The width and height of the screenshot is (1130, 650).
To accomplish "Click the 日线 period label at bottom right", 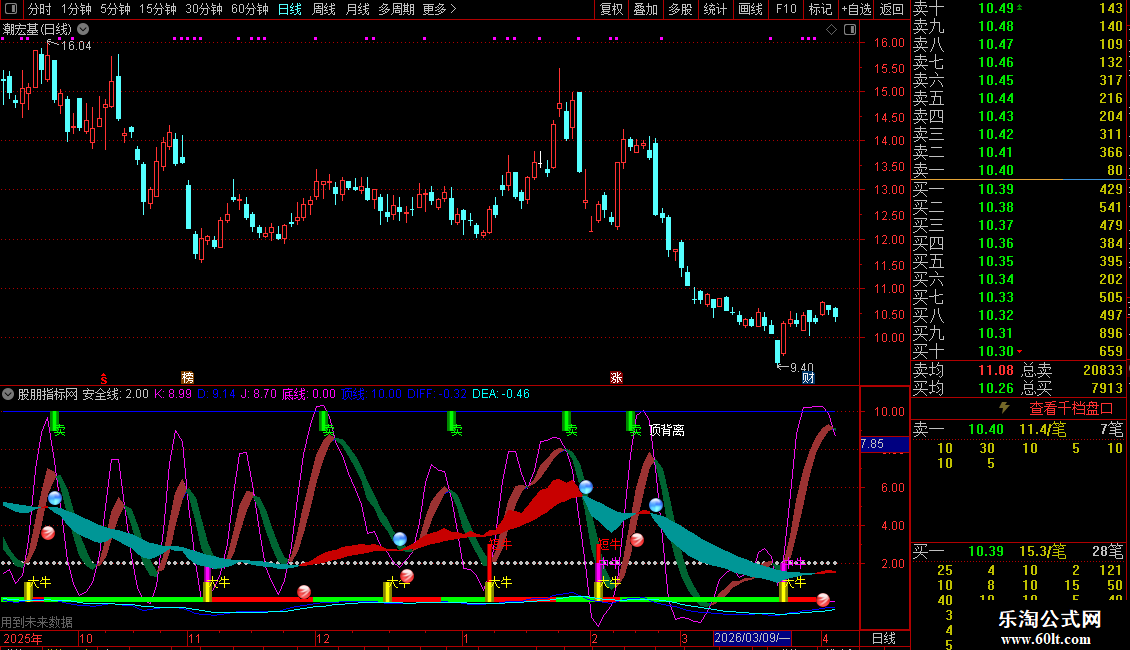I will tap(884, 638).
